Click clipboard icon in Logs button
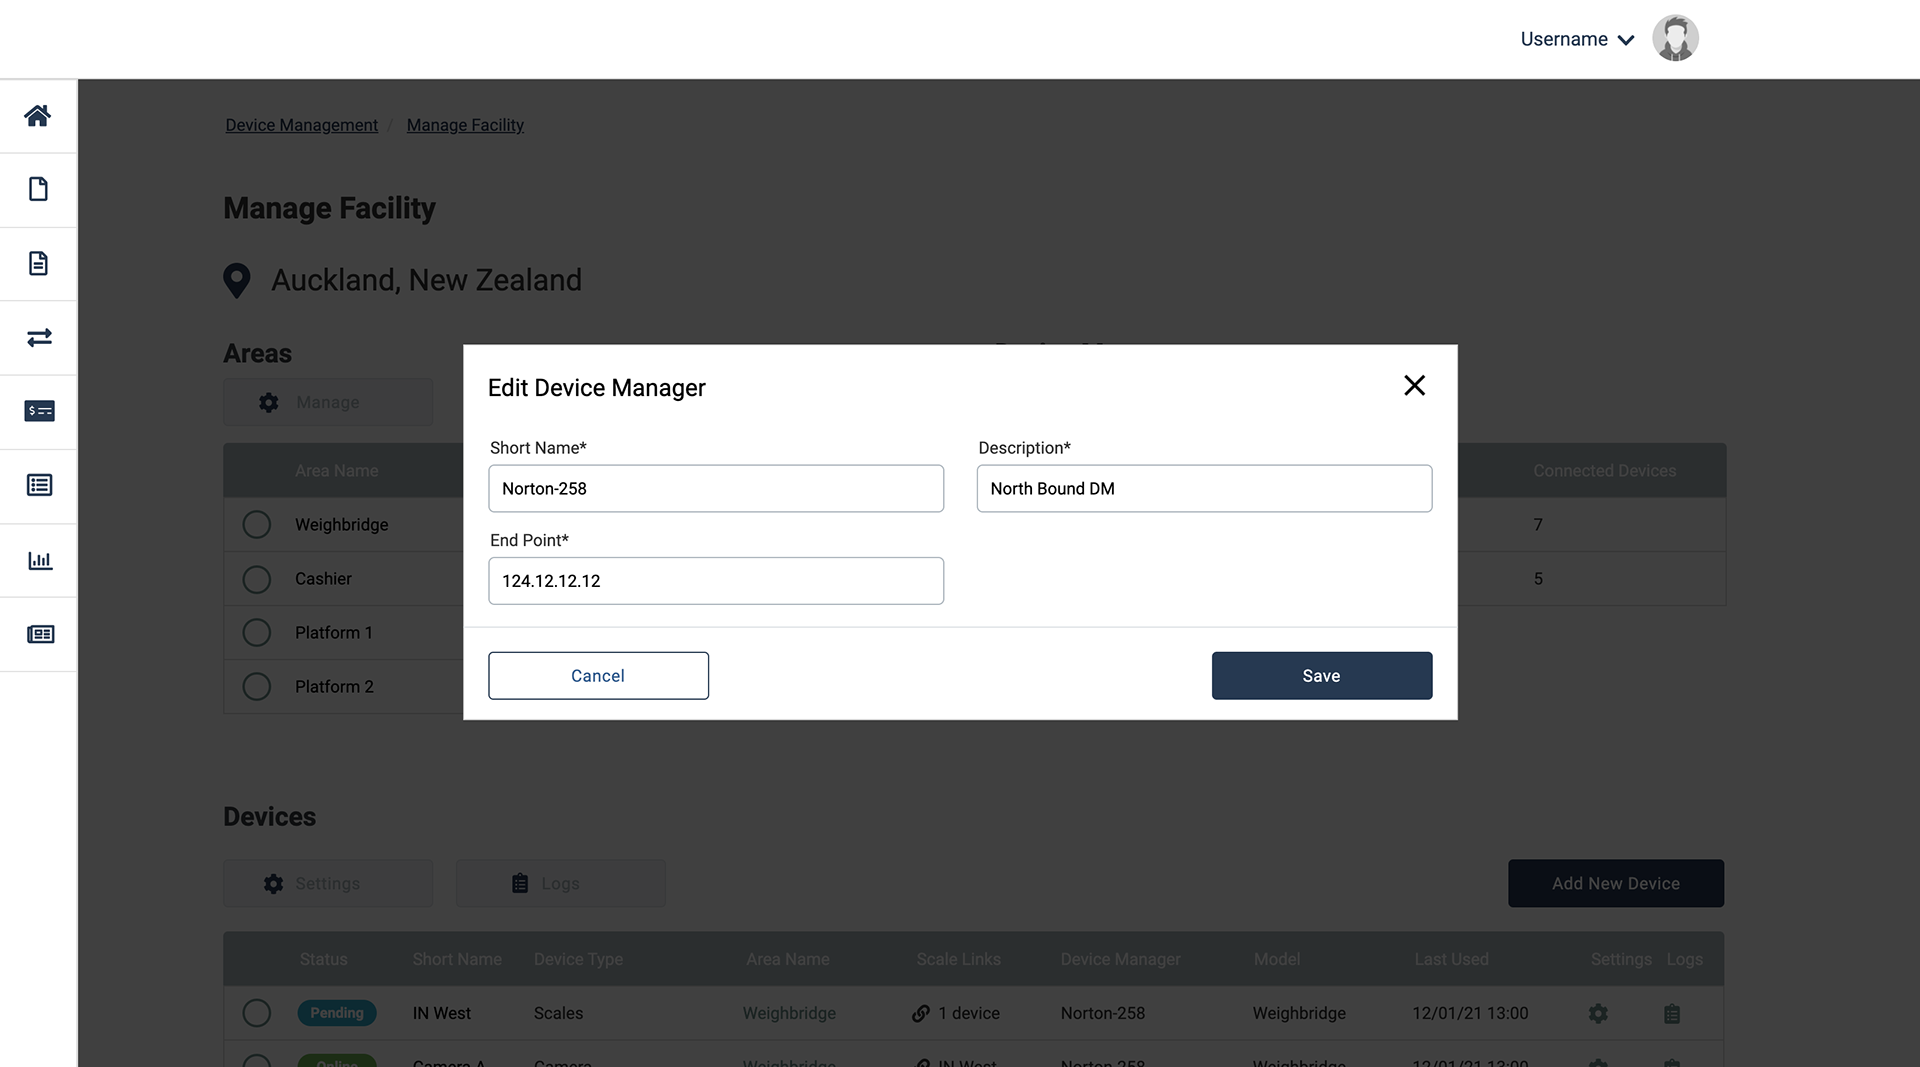This screenshot has width=1920, height=1067. (520, 884)
